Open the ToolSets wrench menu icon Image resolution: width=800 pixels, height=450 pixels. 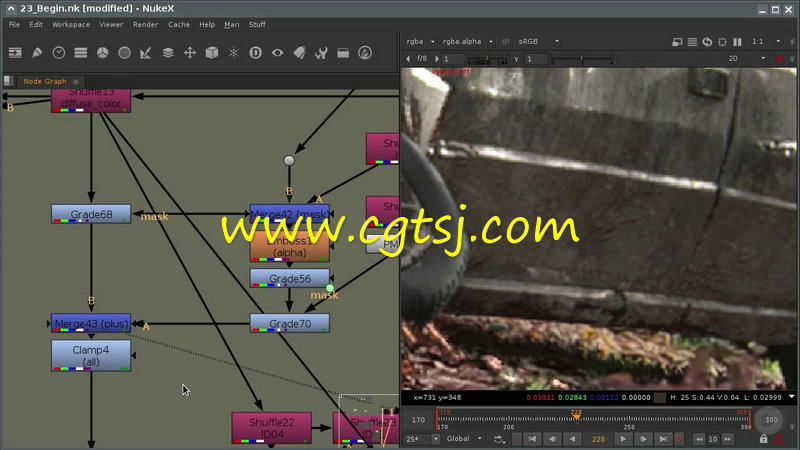pos(321,53)
